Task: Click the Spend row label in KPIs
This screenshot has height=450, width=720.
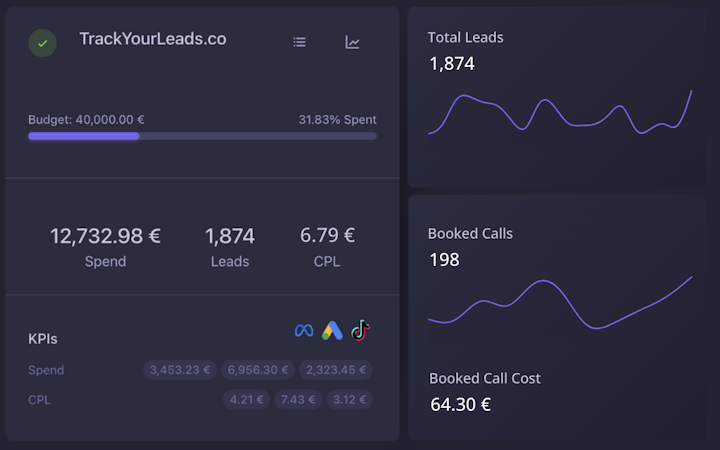Action: (x=46, y=370)
